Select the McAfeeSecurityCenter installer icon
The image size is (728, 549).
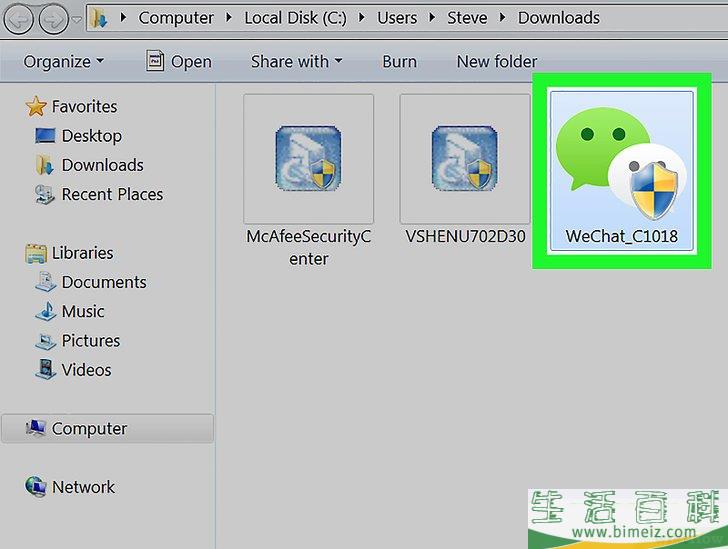(x=308, y=159)
